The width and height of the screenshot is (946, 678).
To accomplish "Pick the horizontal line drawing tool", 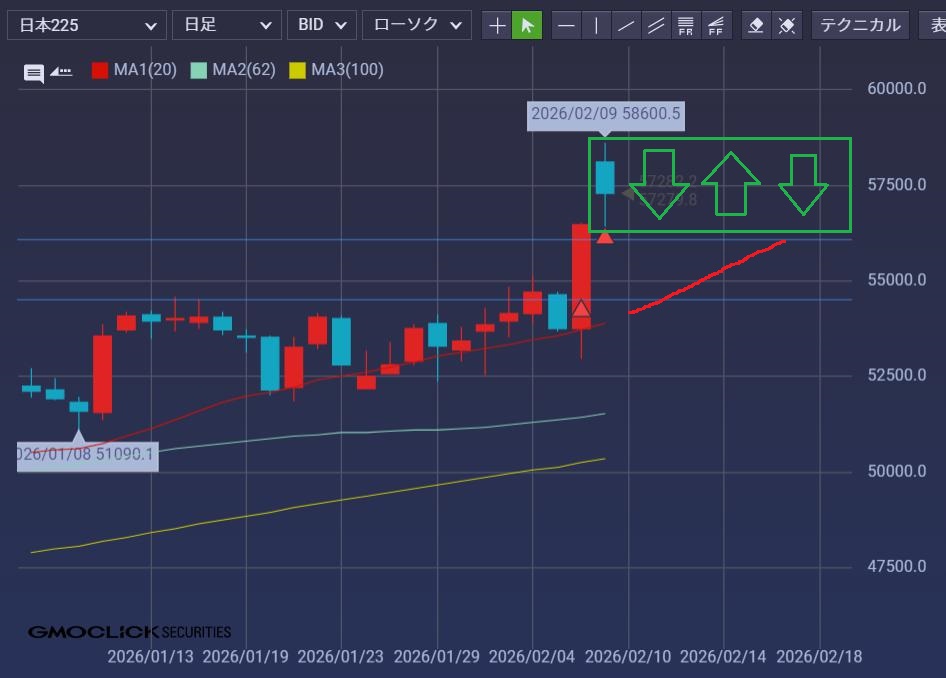I will click(x=566, y=25).
